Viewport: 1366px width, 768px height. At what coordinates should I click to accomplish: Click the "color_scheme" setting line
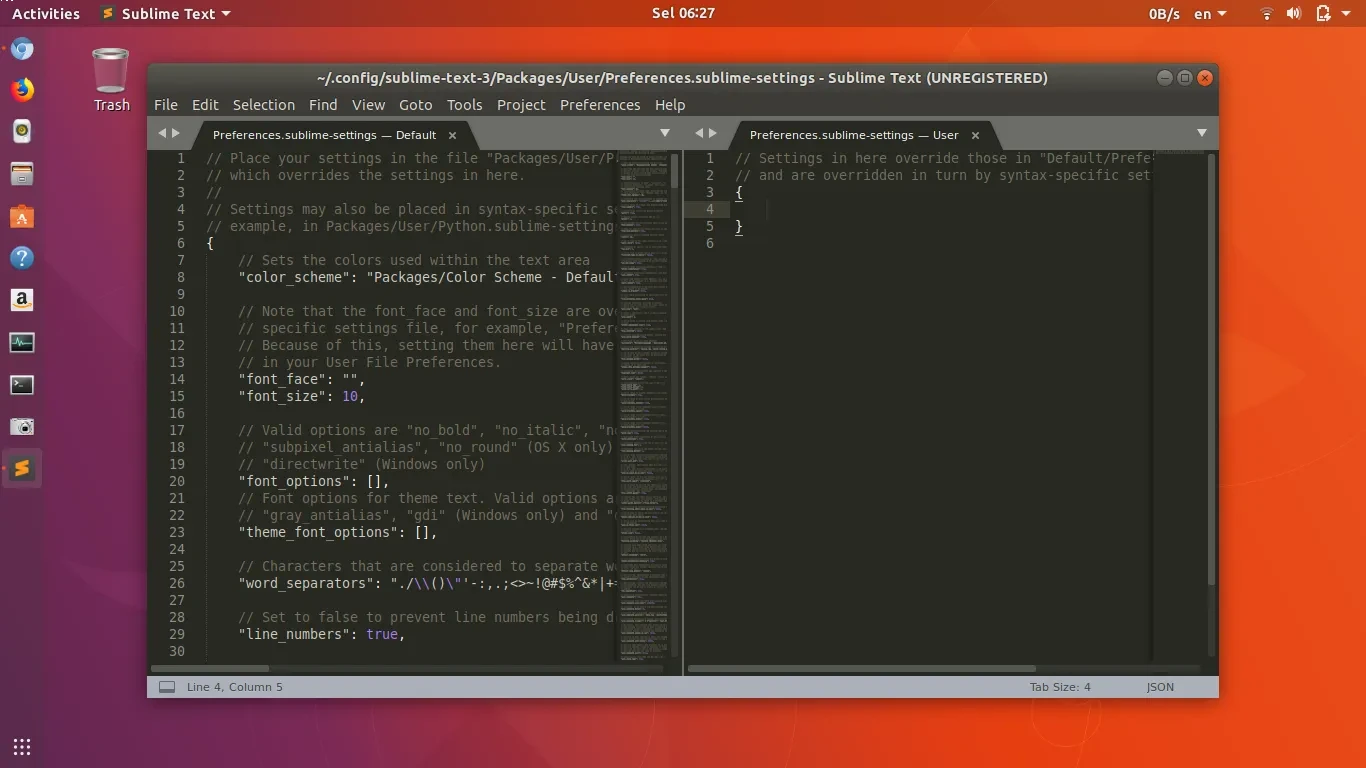tap(426, 277)
